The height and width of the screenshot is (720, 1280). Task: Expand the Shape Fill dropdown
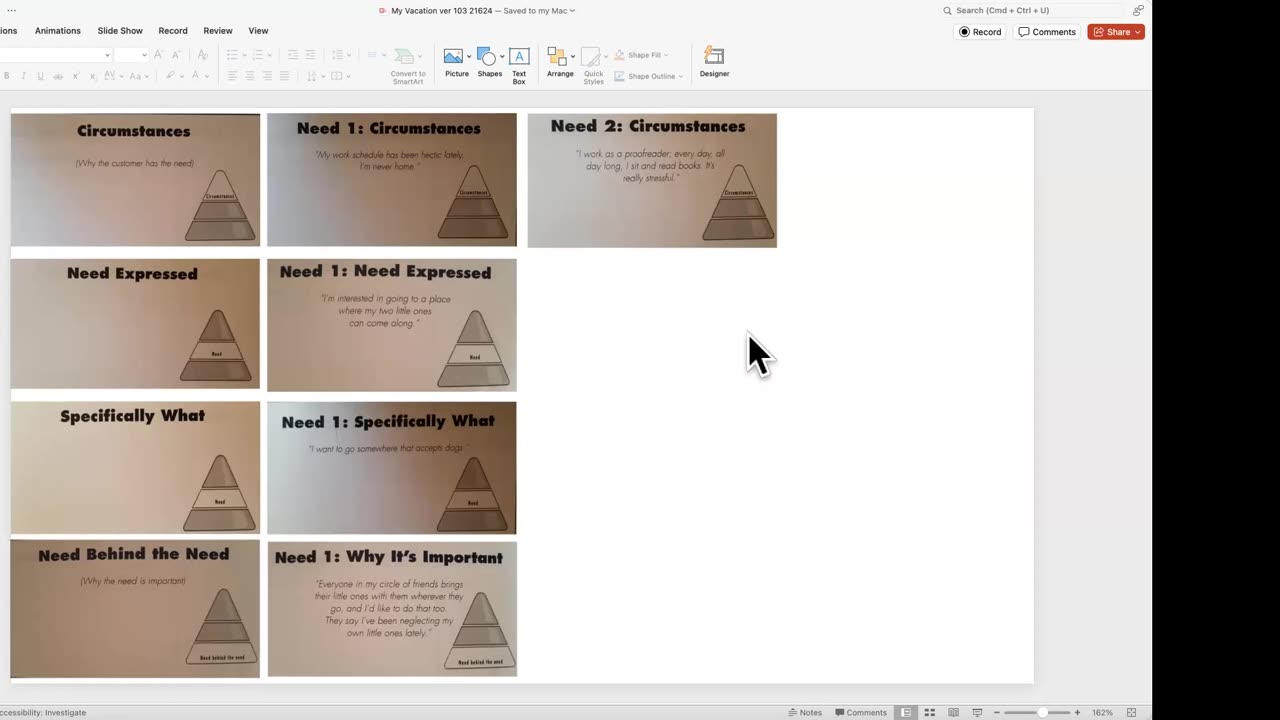pyautogui.click(x=666, y=55)
